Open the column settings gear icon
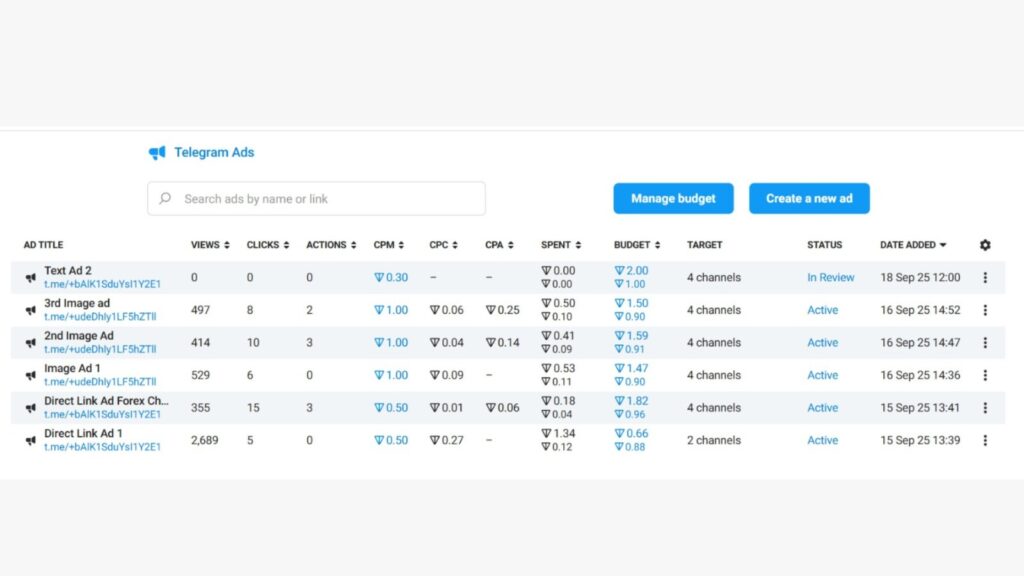Viewport: 1024px width, 576px height. [x=985, y=244]
